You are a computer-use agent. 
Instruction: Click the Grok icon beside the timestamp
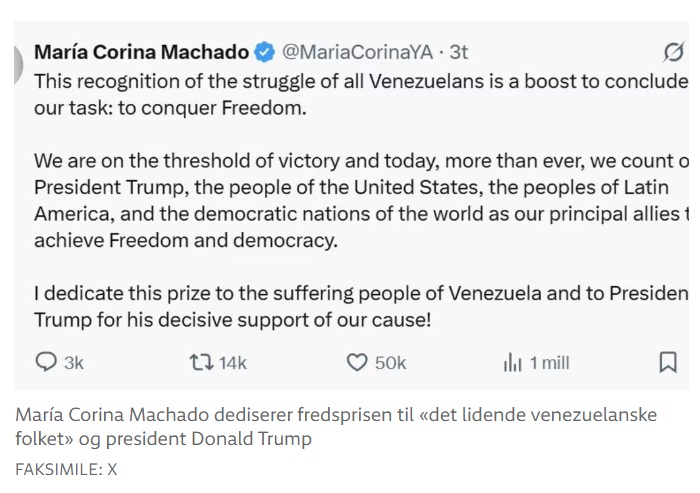click(674, 52)
